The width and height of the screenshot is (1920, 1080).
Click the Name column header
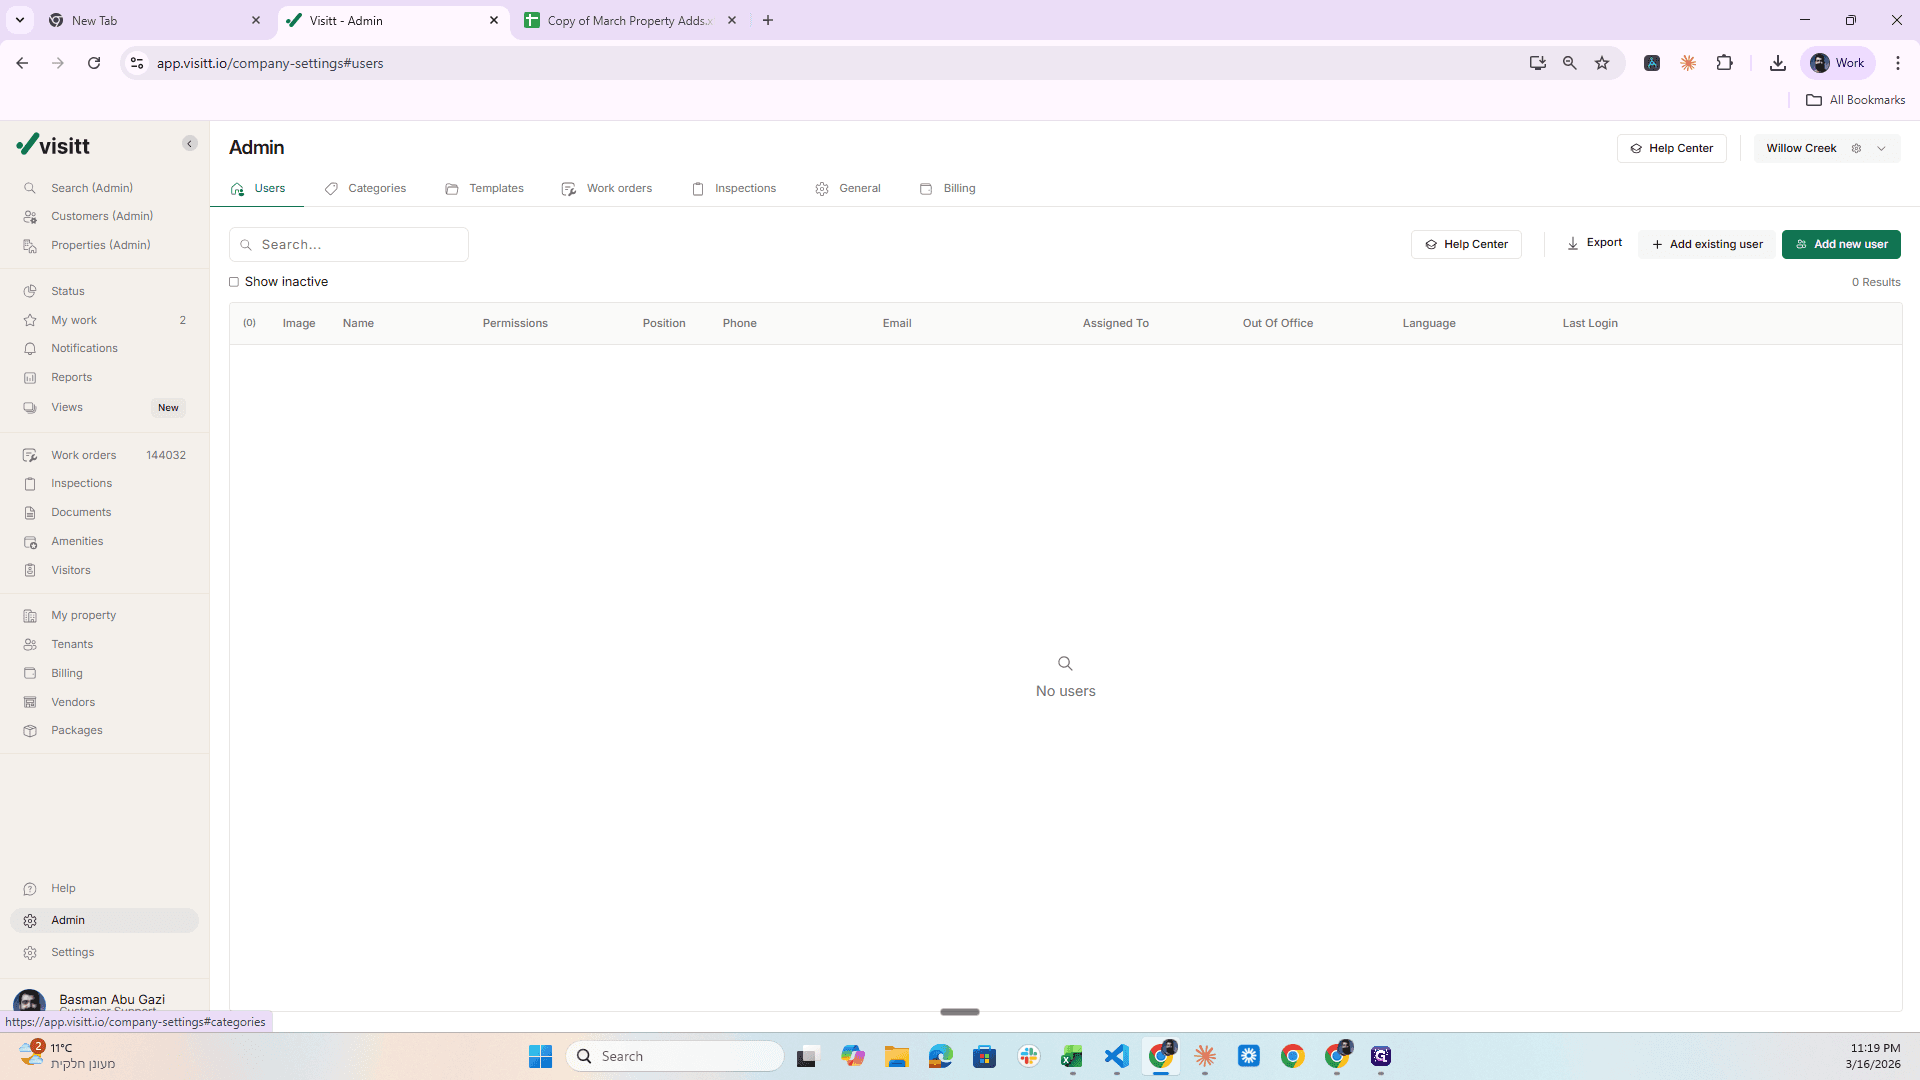pyautogui.click(x=358, y=323)
